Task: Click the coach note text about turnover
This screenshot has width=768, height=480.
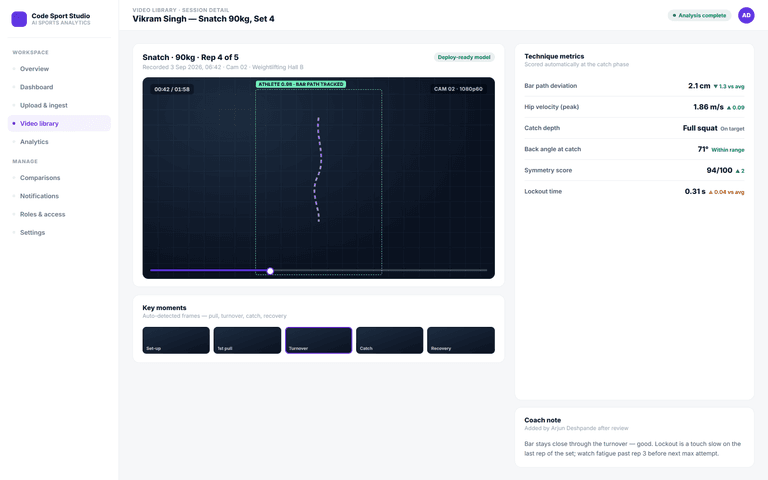Action: (632, 449)
